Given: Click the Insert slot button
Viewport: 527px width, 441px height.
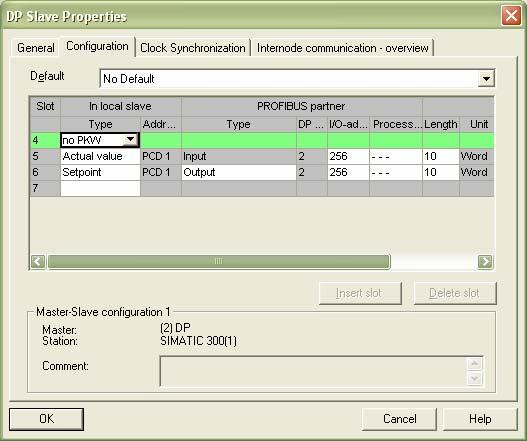Looking at the screenshot, I should click(360, 293).
